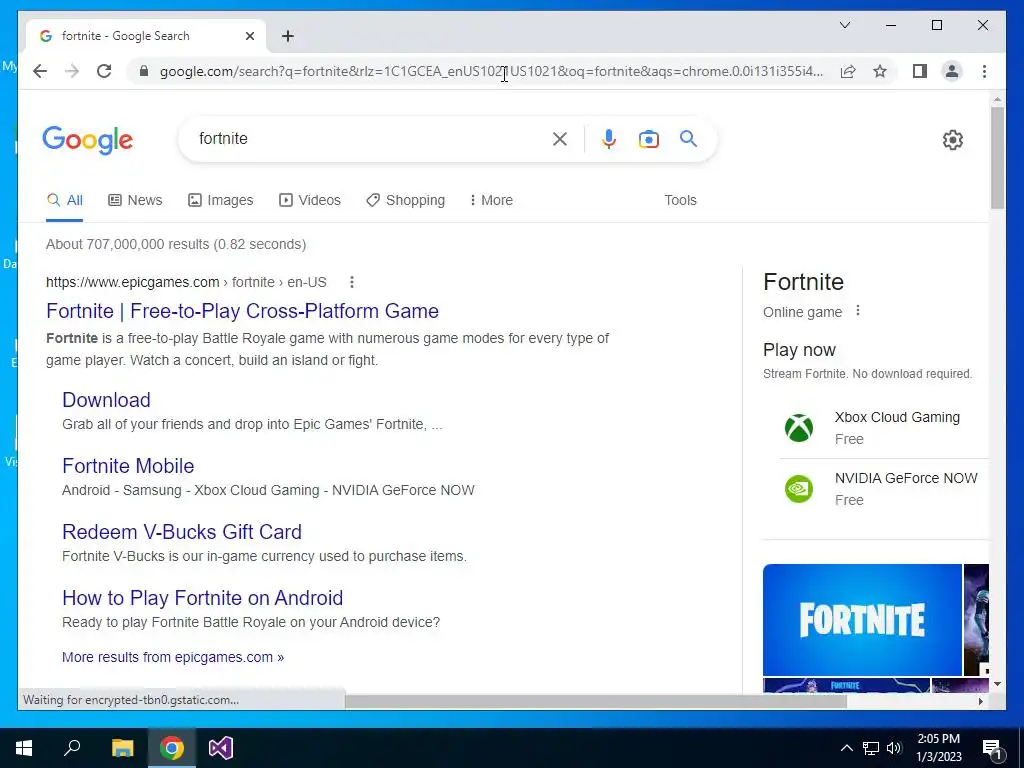Reload the page with the refresh icon
This screenshot has height=768, width=1024.
coord(104,71)
